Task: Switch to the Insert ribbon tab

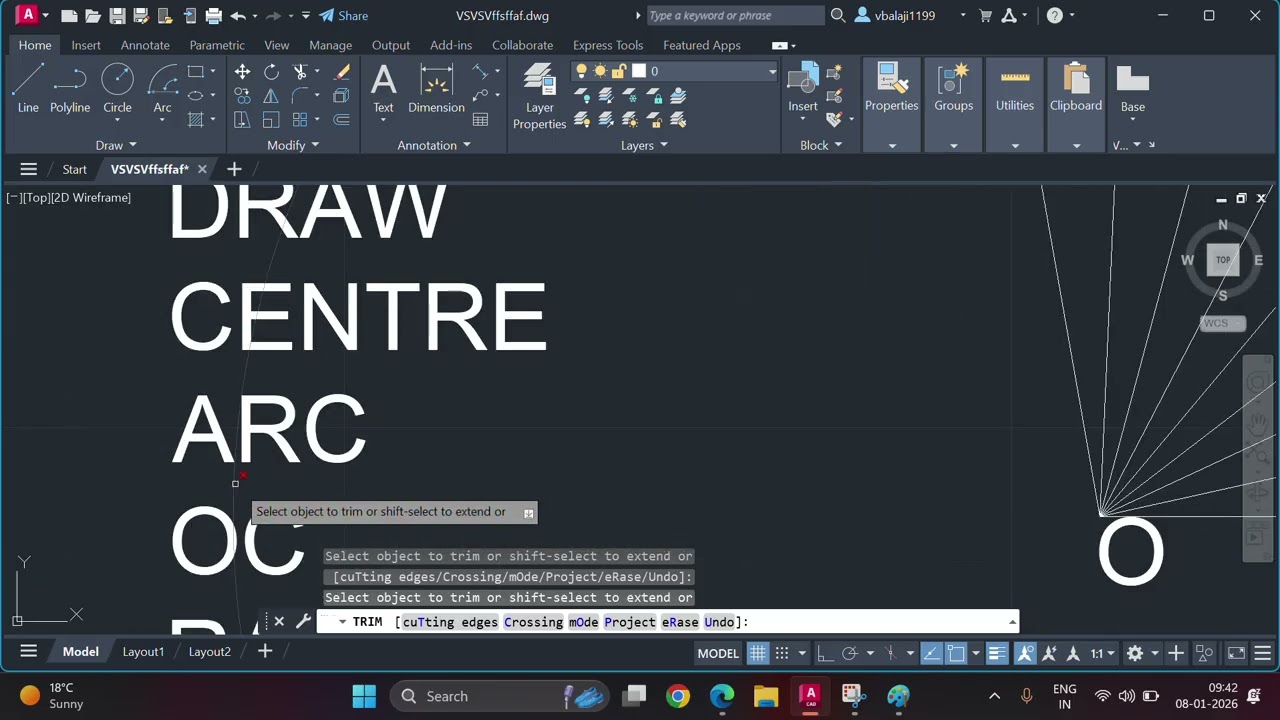Action: pos(85,45)
